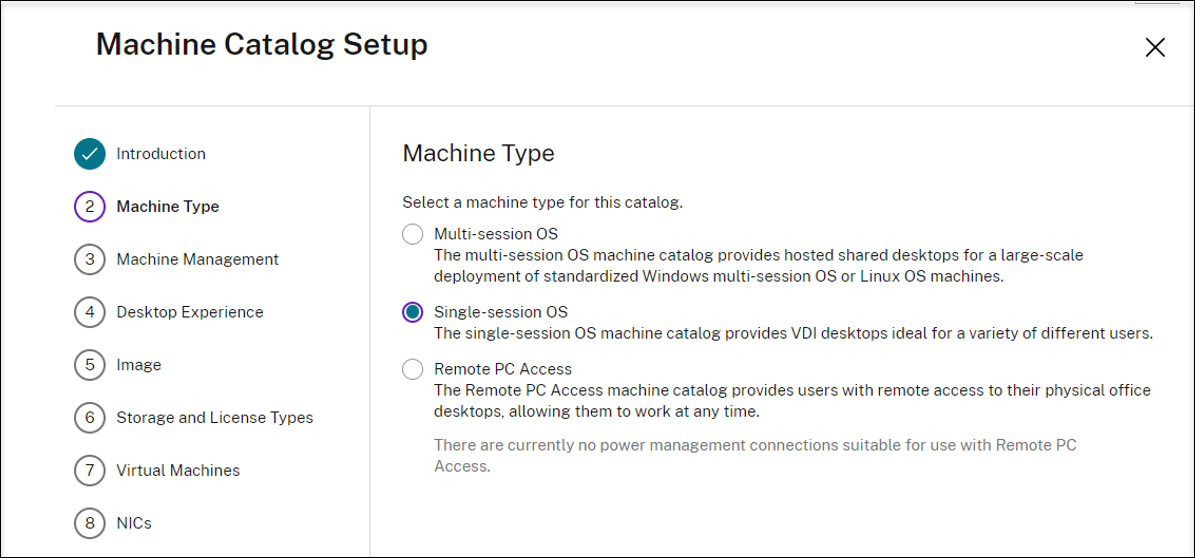The height and width of the screenshot is (558, 1195).
Task: Open the Virtual Machines step
Action: coord(178,471)
